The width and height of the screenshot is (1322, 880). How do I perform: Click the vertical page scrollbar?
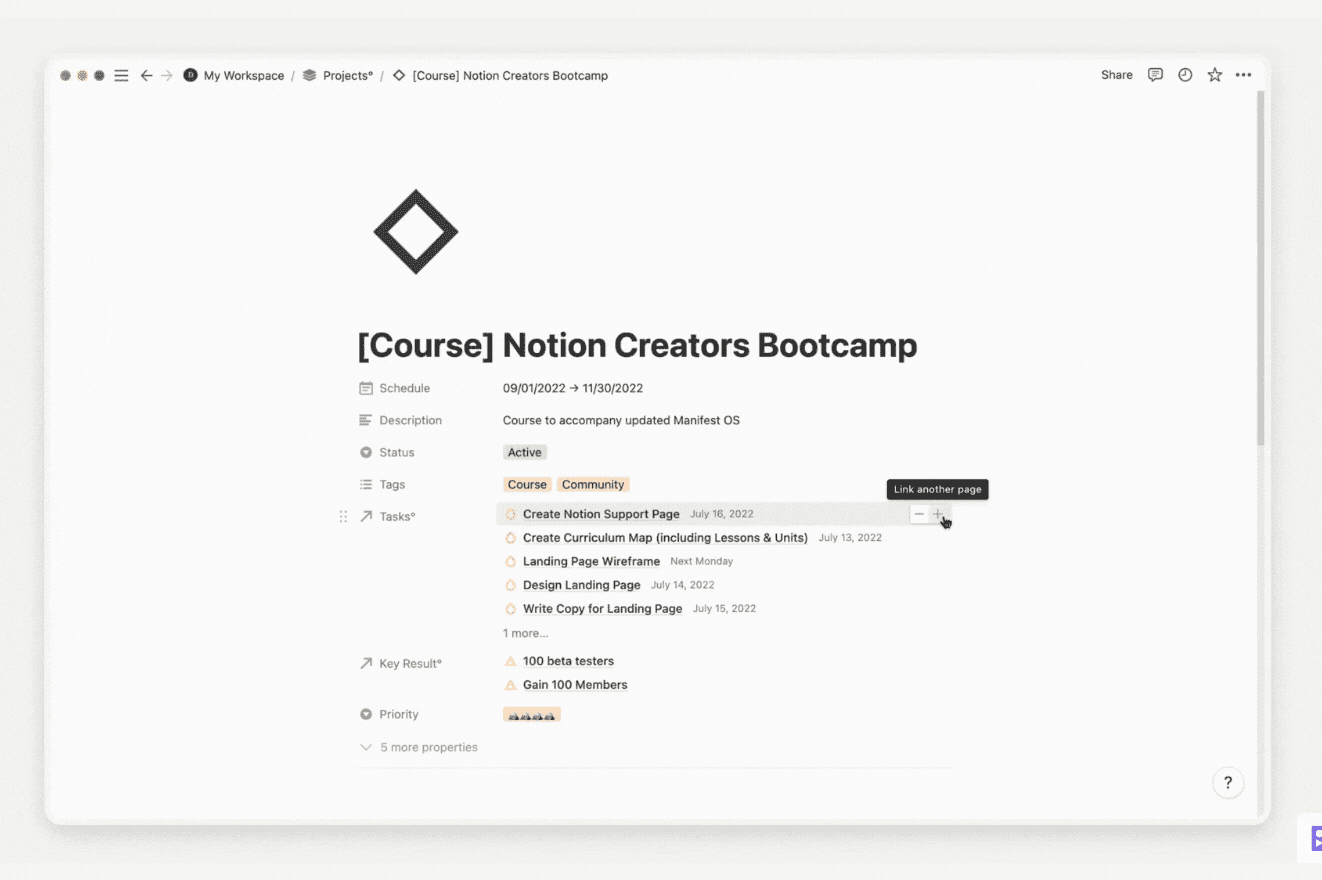point(1260,268)
